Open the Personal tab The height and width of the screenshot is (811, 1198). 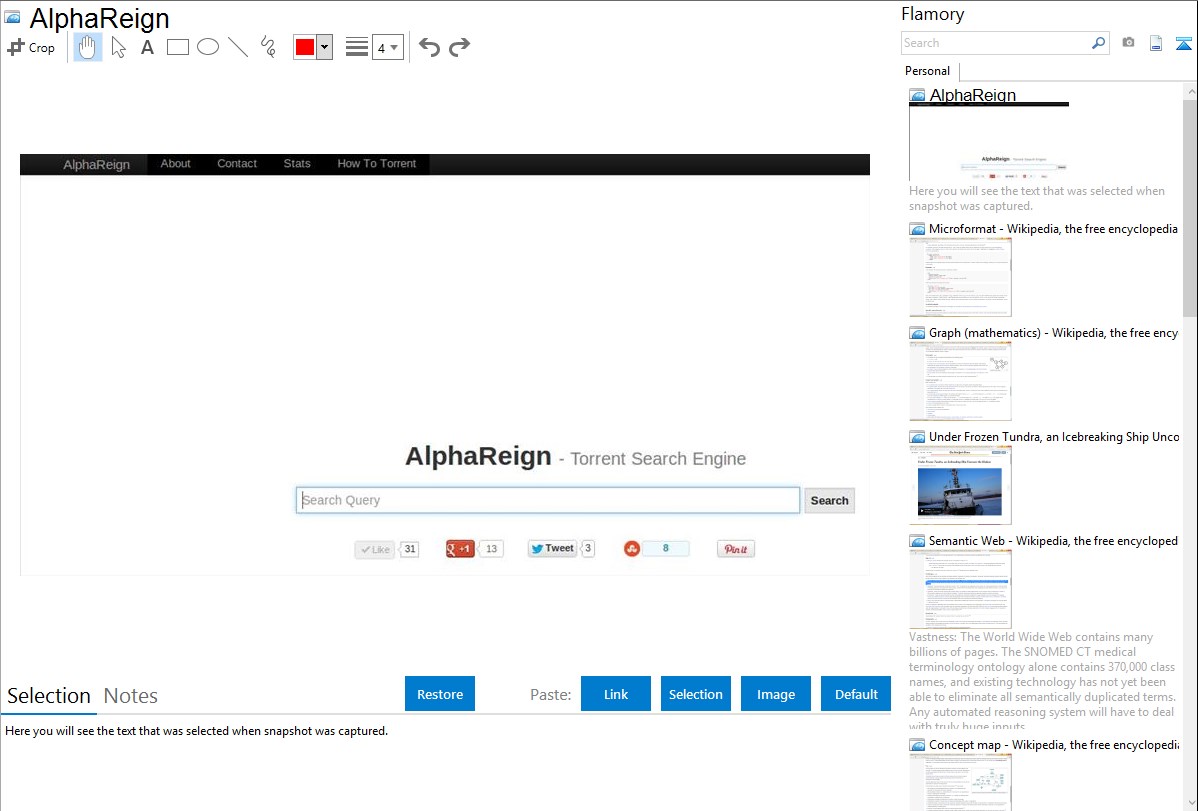pos(928,71)
